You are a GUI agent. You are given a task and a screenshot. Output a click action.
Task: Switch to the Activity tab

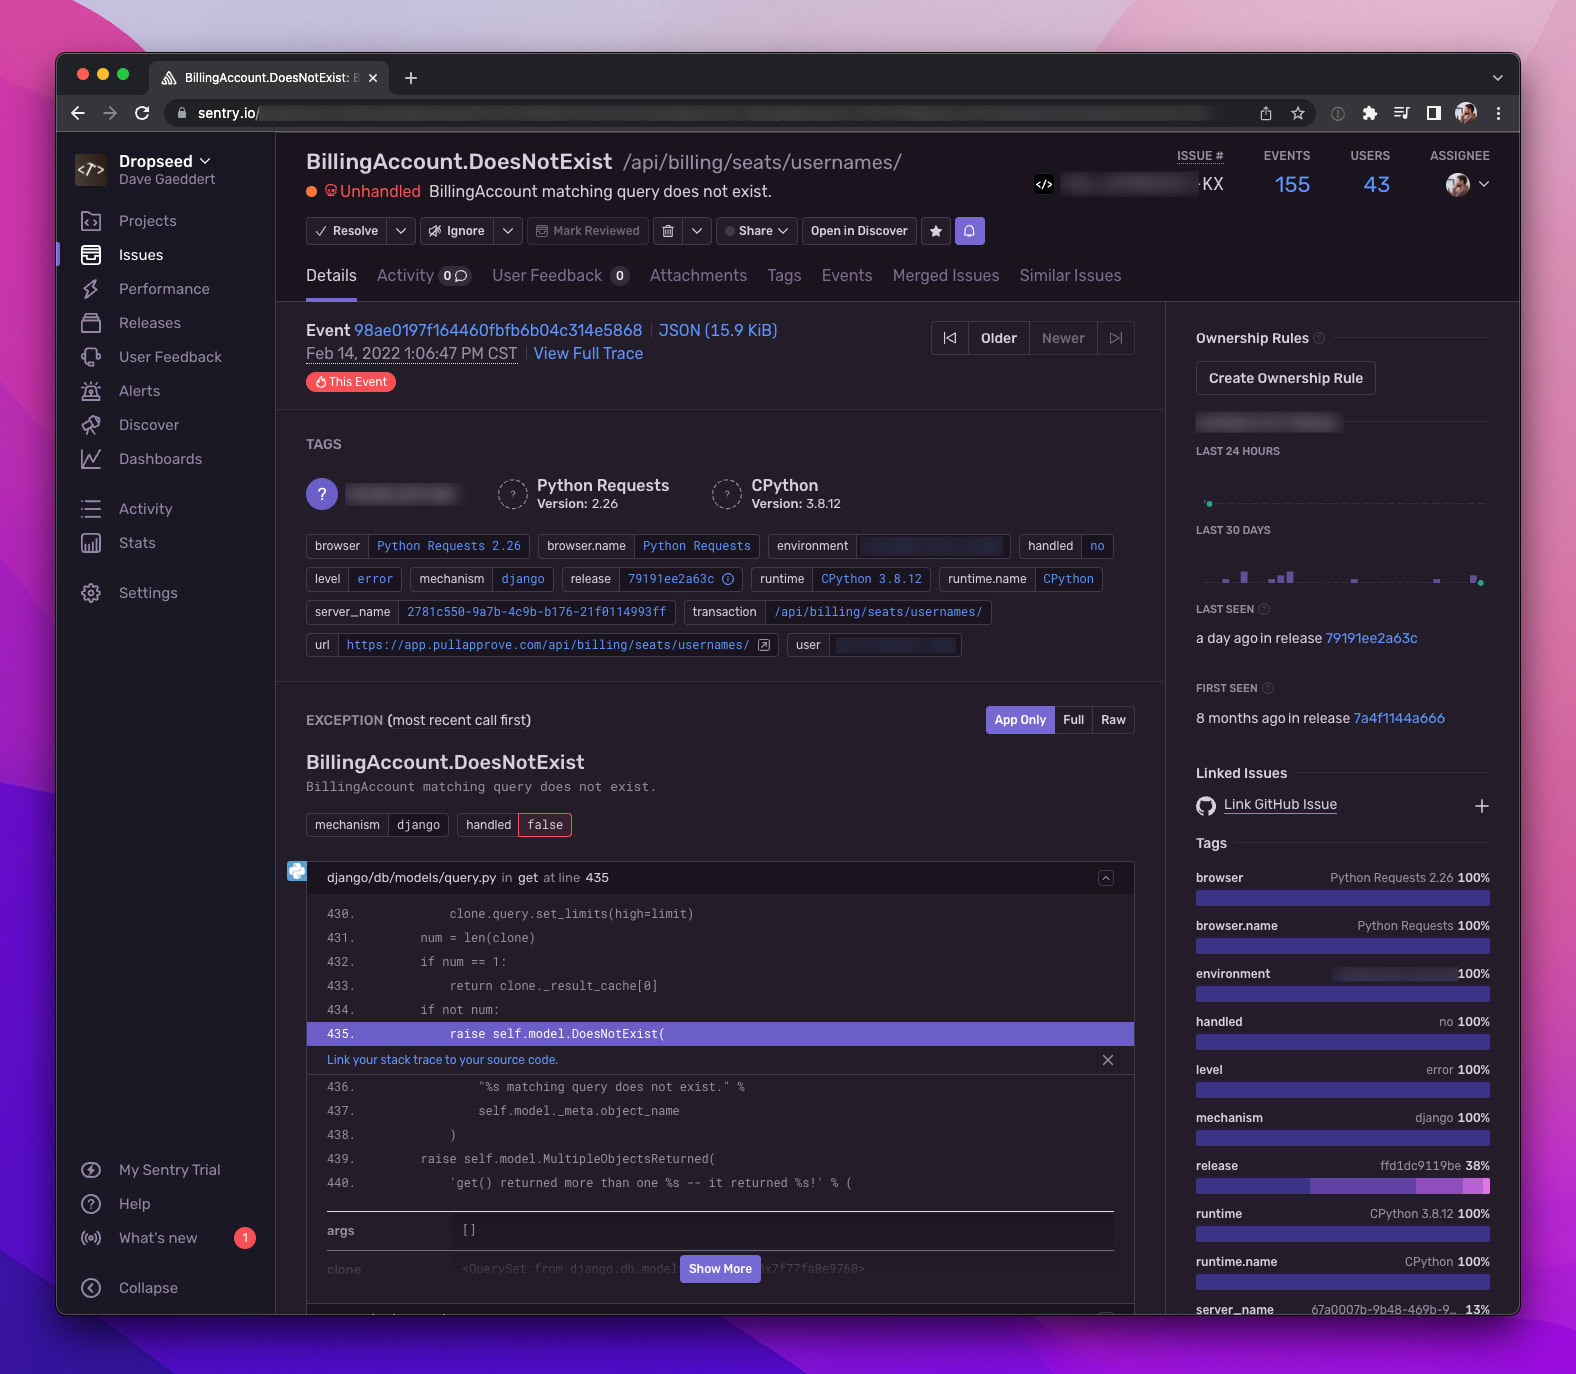[424, 276]
